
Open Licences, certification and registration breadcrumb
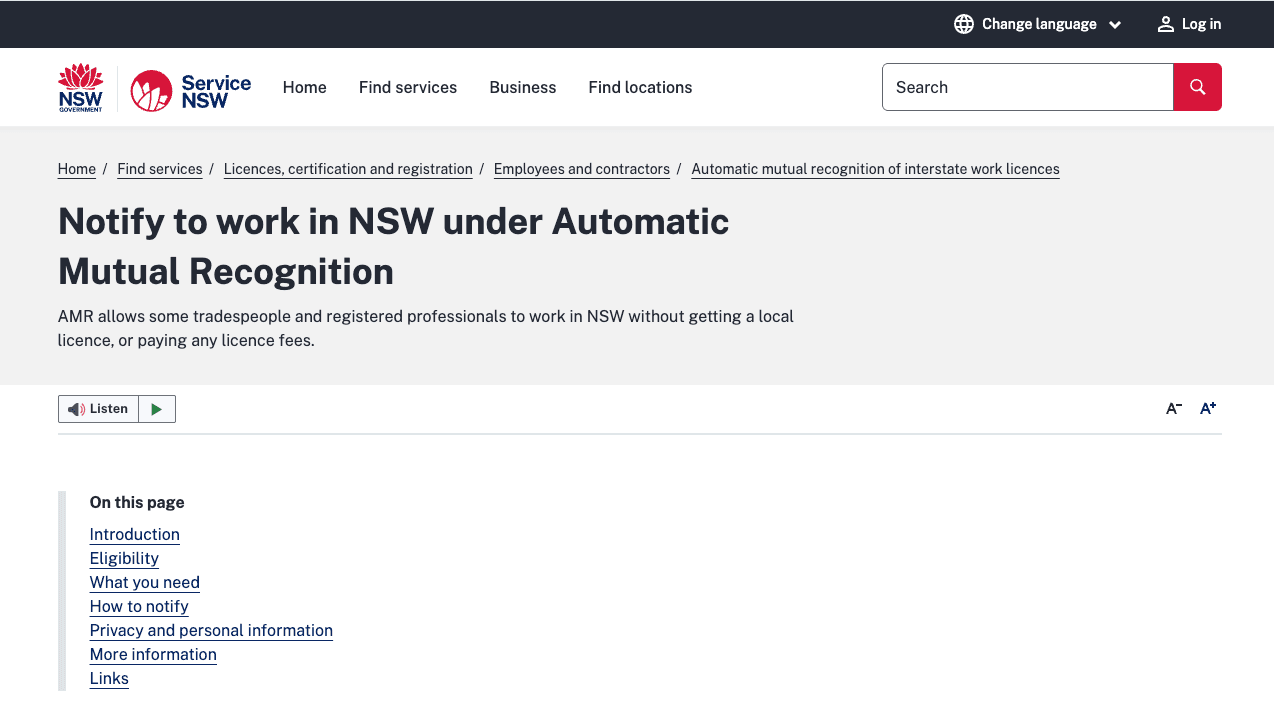point(348,169)
